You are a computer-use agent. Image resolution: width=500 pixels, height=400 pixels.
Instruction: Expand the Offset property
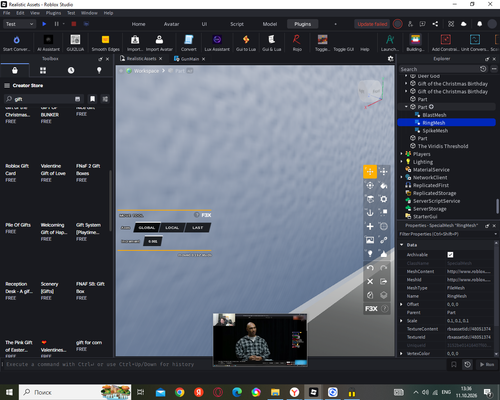401,304
